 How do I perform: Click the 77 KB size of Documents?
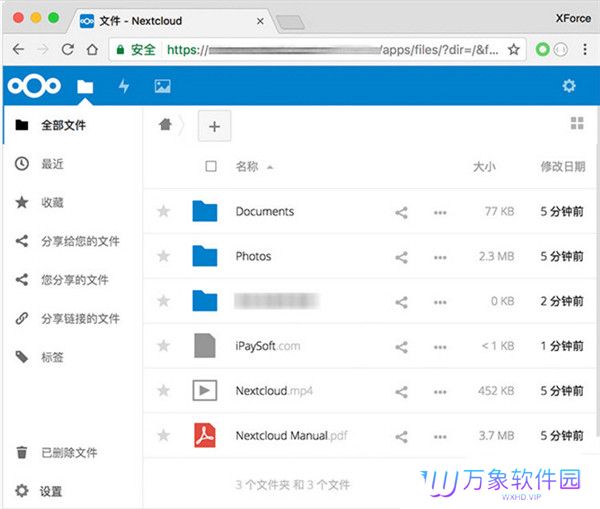point(499,211)
